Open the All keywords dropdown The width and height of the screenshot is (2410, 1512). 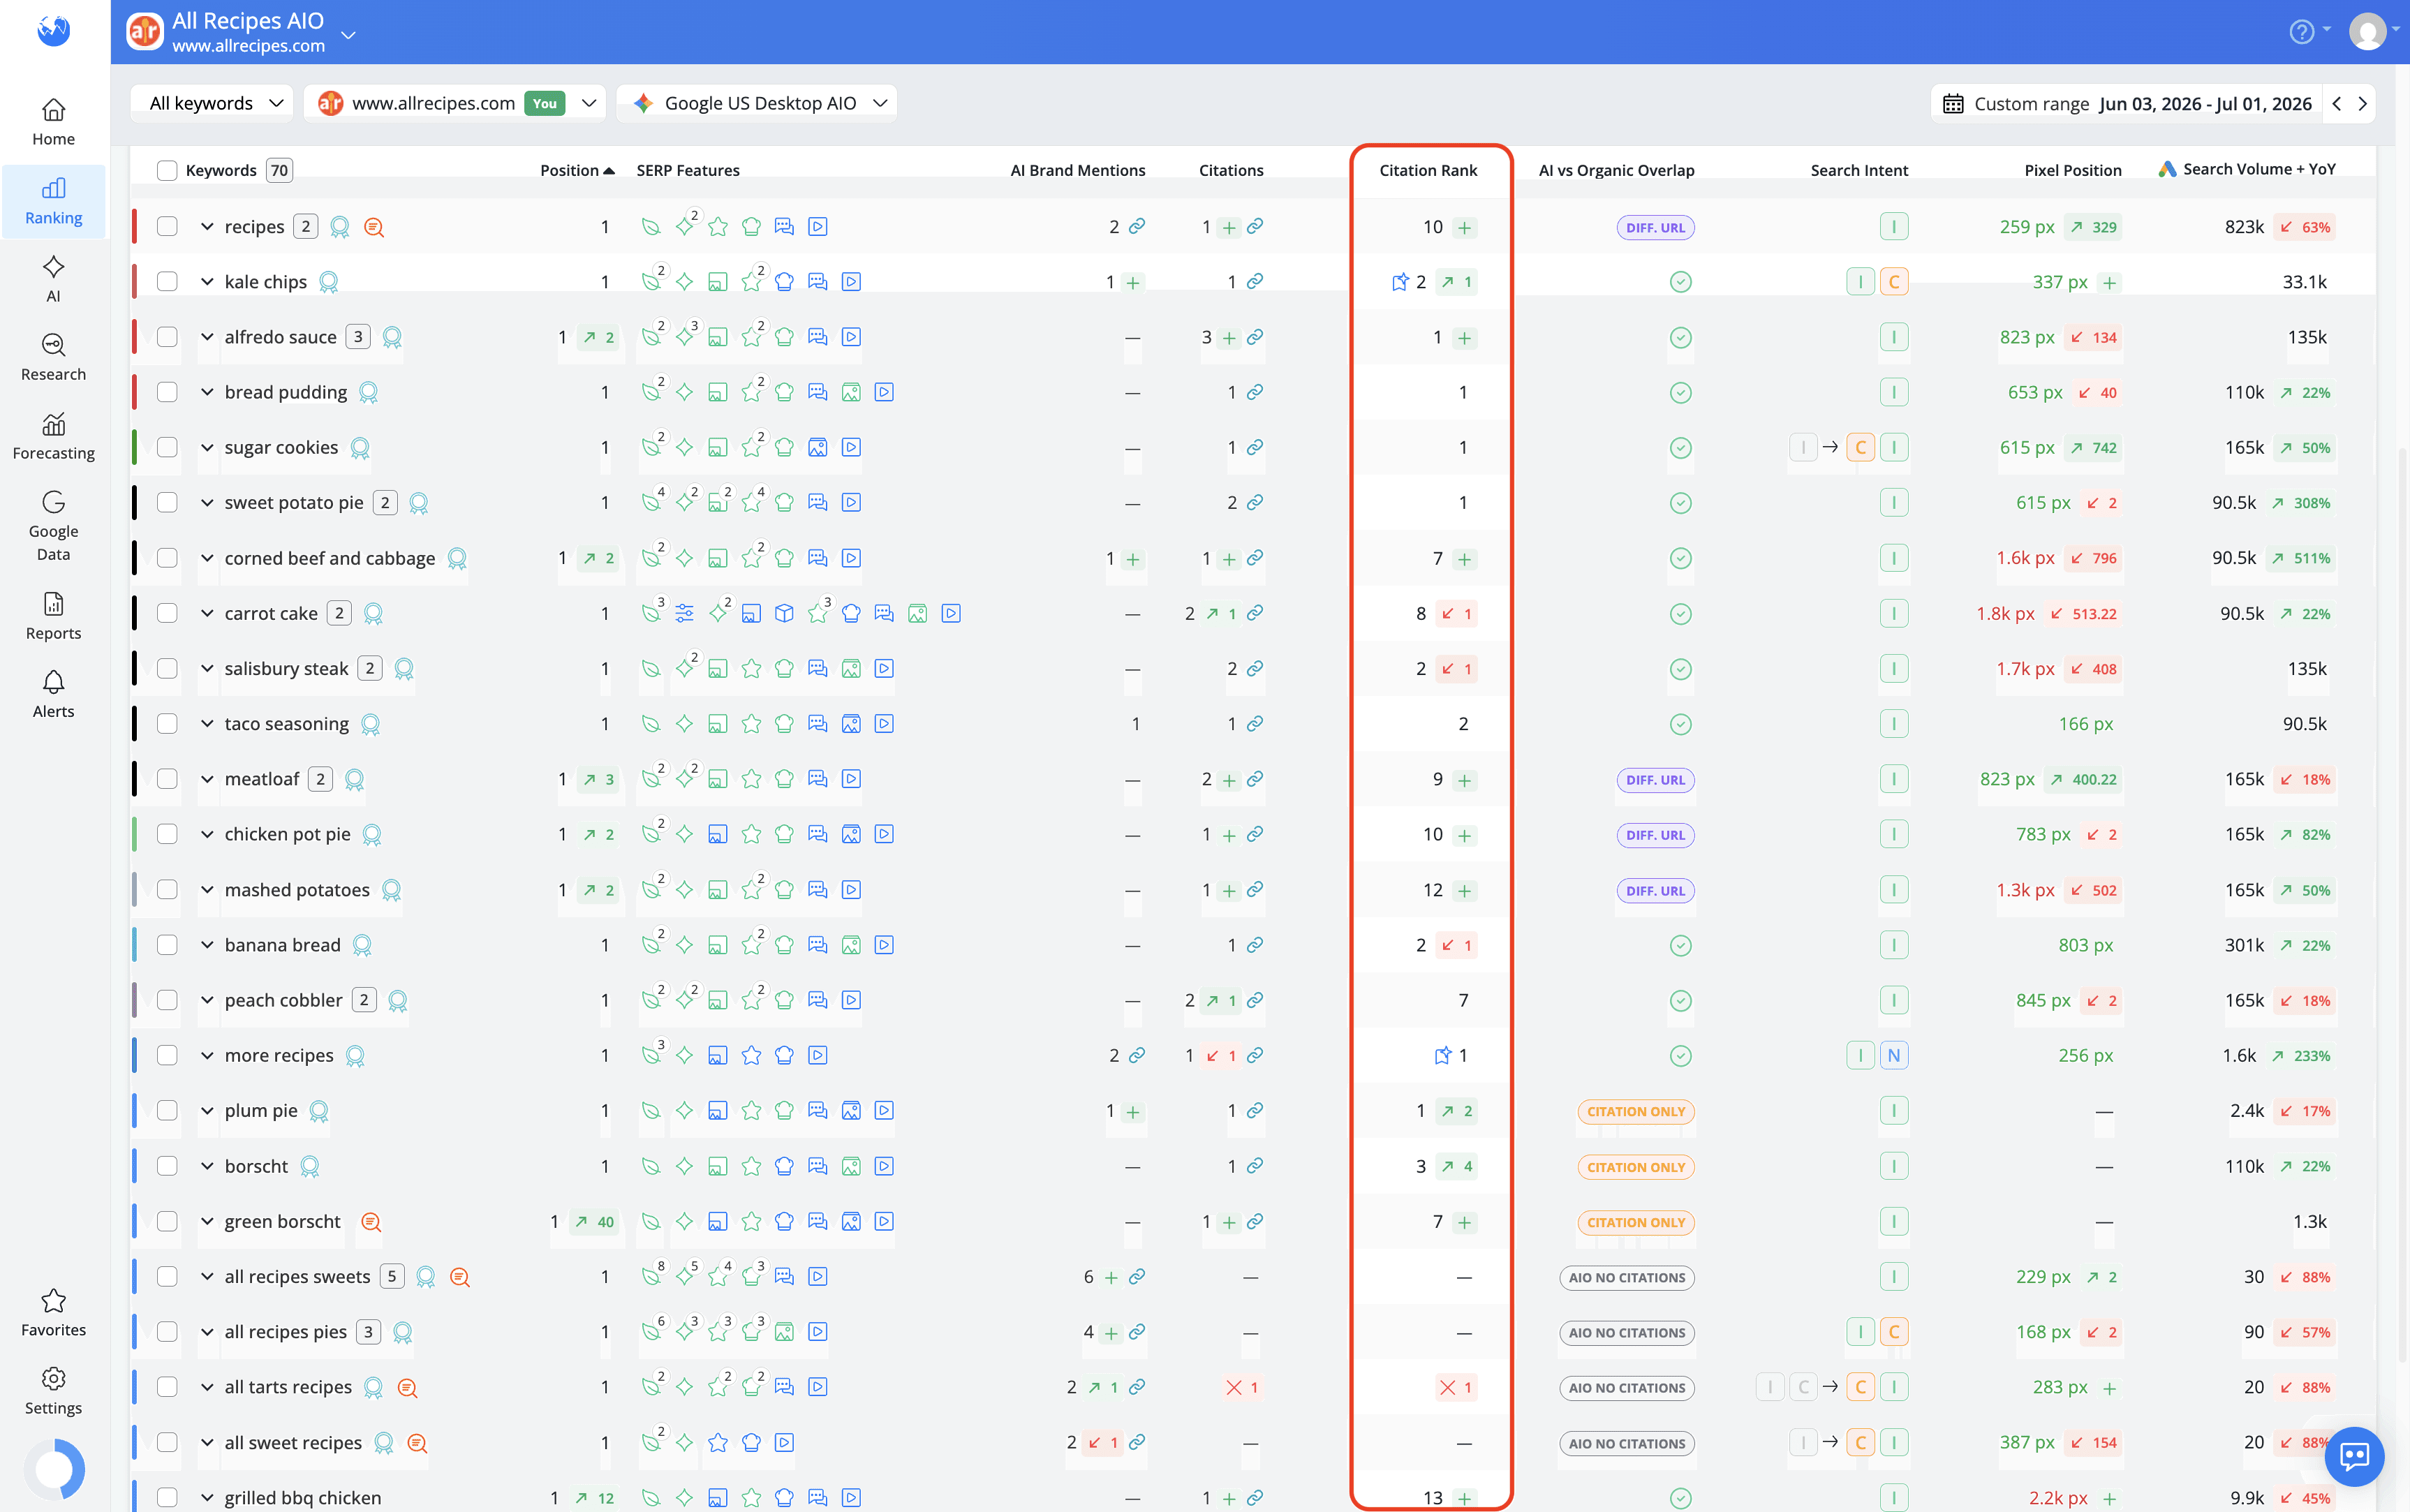[213, 103]
